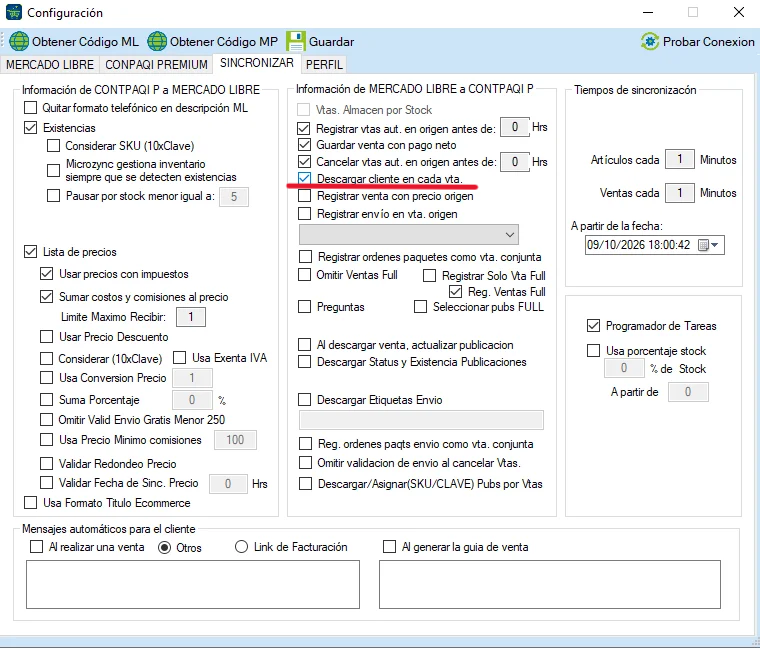The width and height of the screenshot is (760, 649).
Task: Uncheck the Existencias checkbox
Action: coord(30,127)
